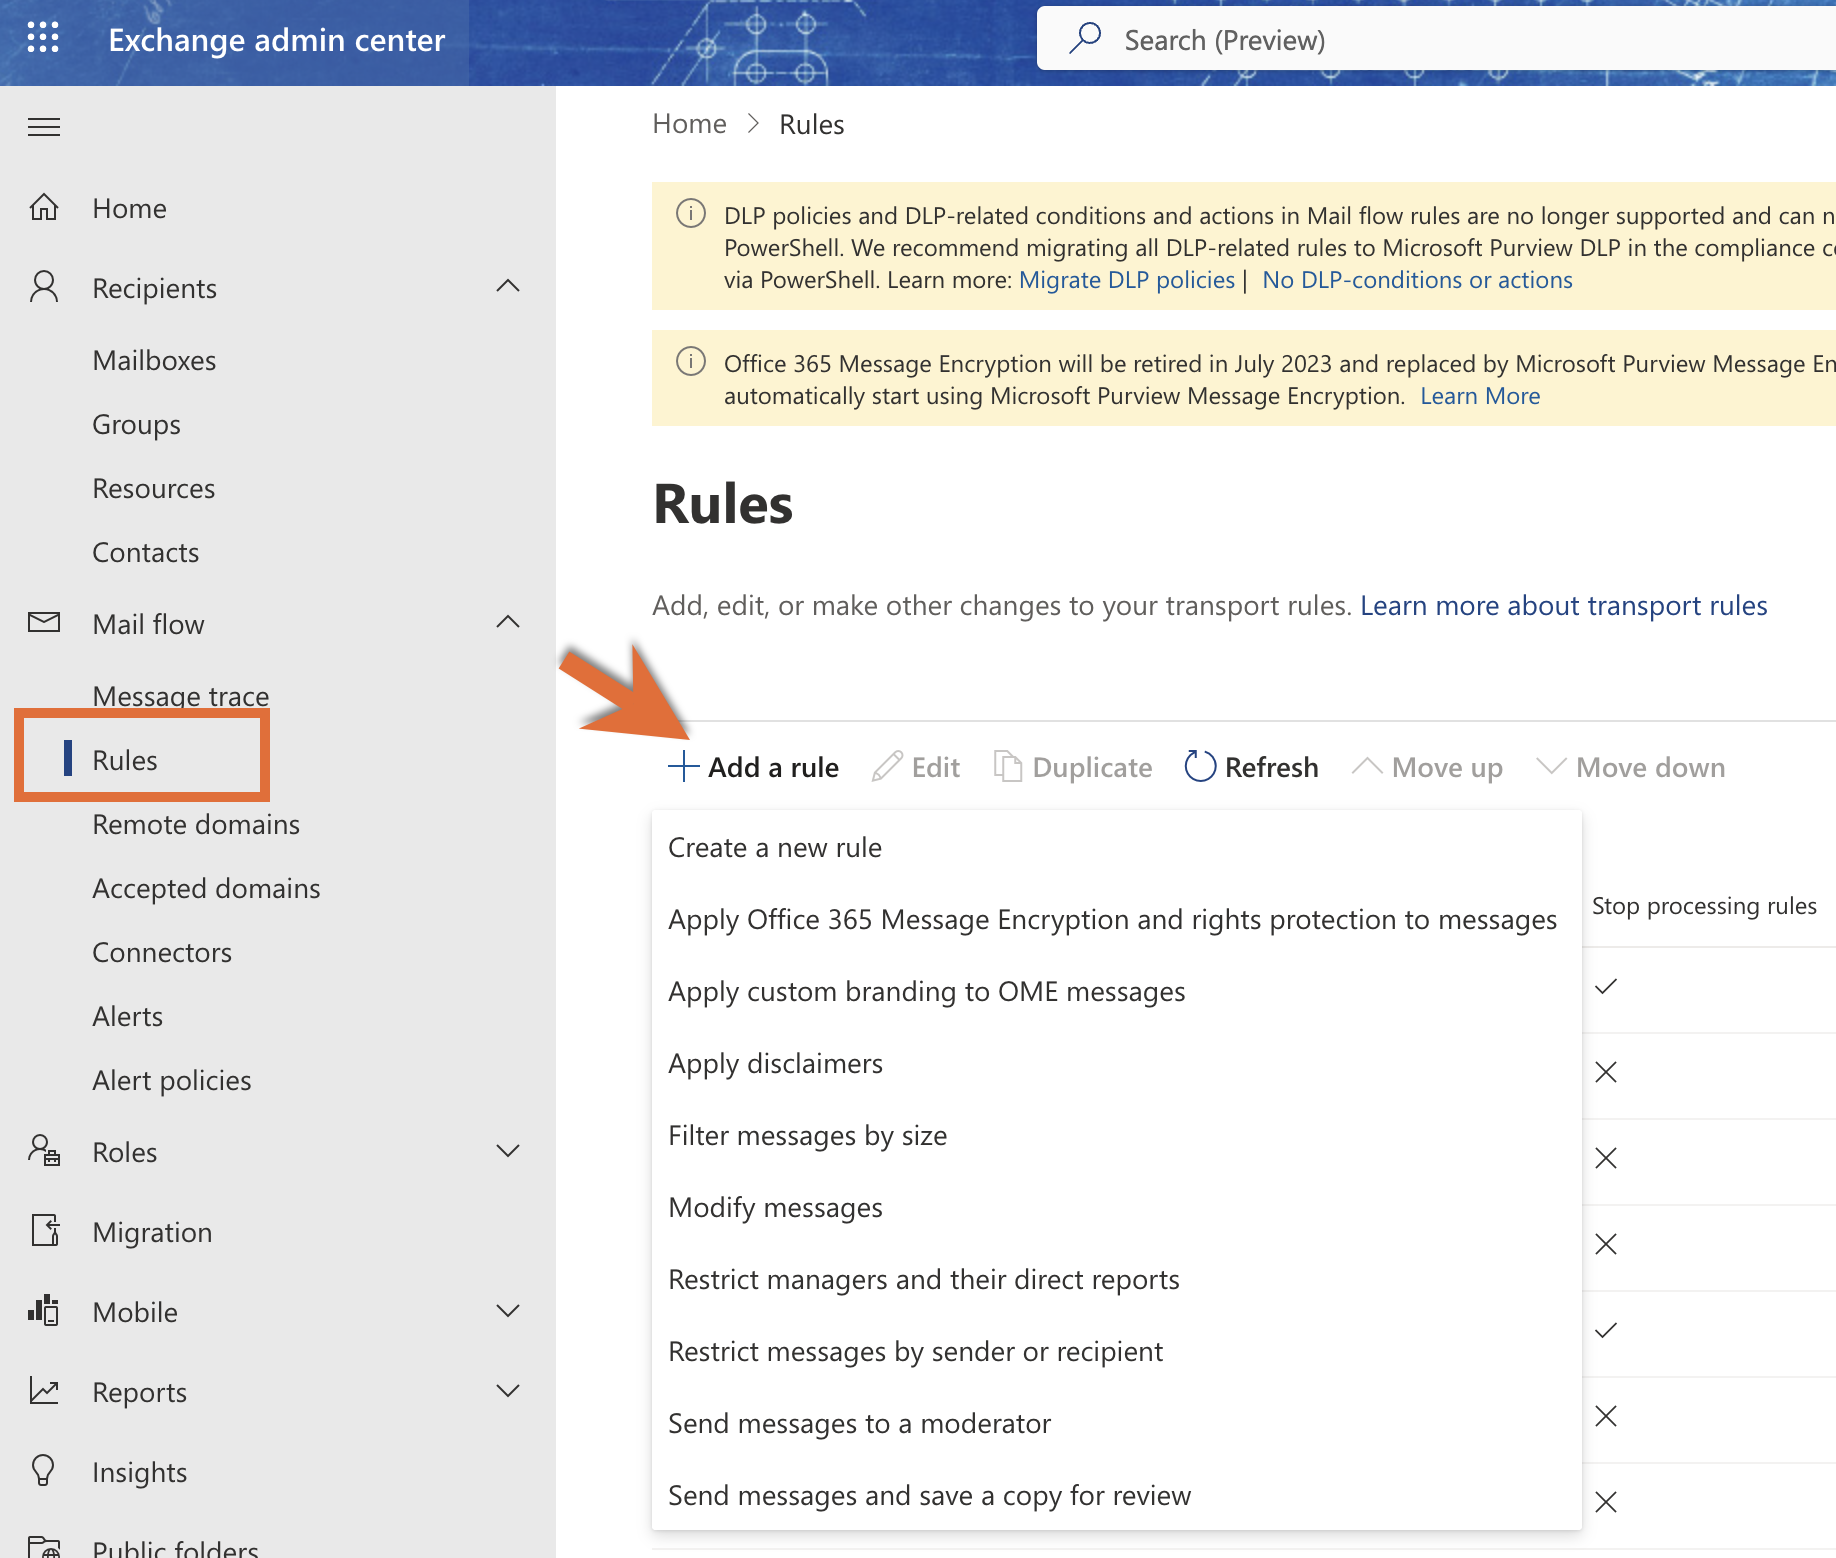Open the app launcher waffle icon
Image resolution: width=1836 pixels, height=1558 pixels.
coord(42,38)
